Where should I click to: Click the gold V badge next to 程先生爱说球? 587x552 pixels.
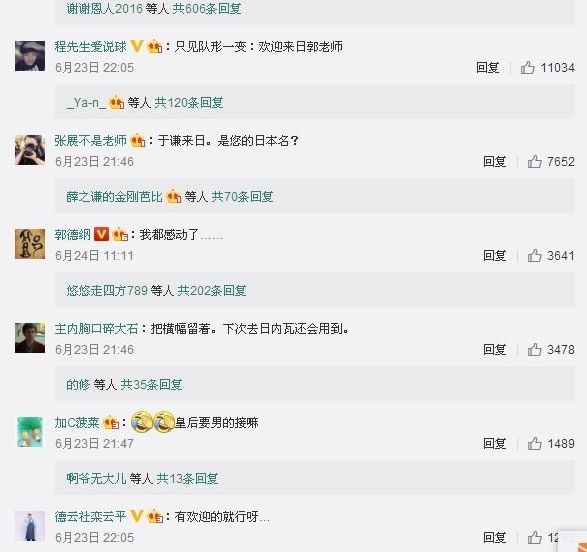click(x=137, y=46)
